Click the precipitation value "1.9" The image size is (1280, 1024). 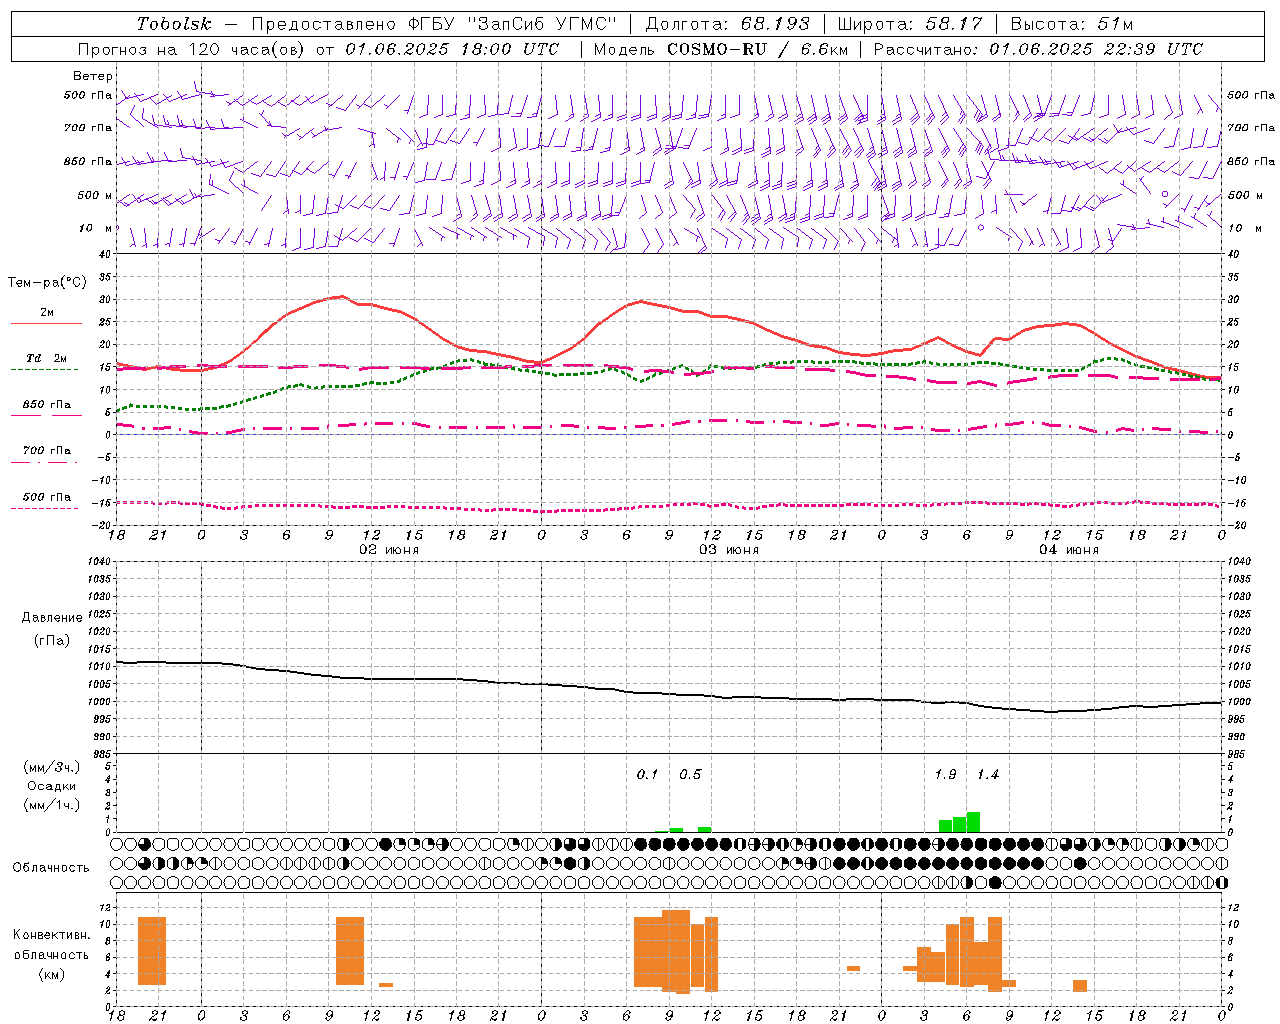pos(945,775)
